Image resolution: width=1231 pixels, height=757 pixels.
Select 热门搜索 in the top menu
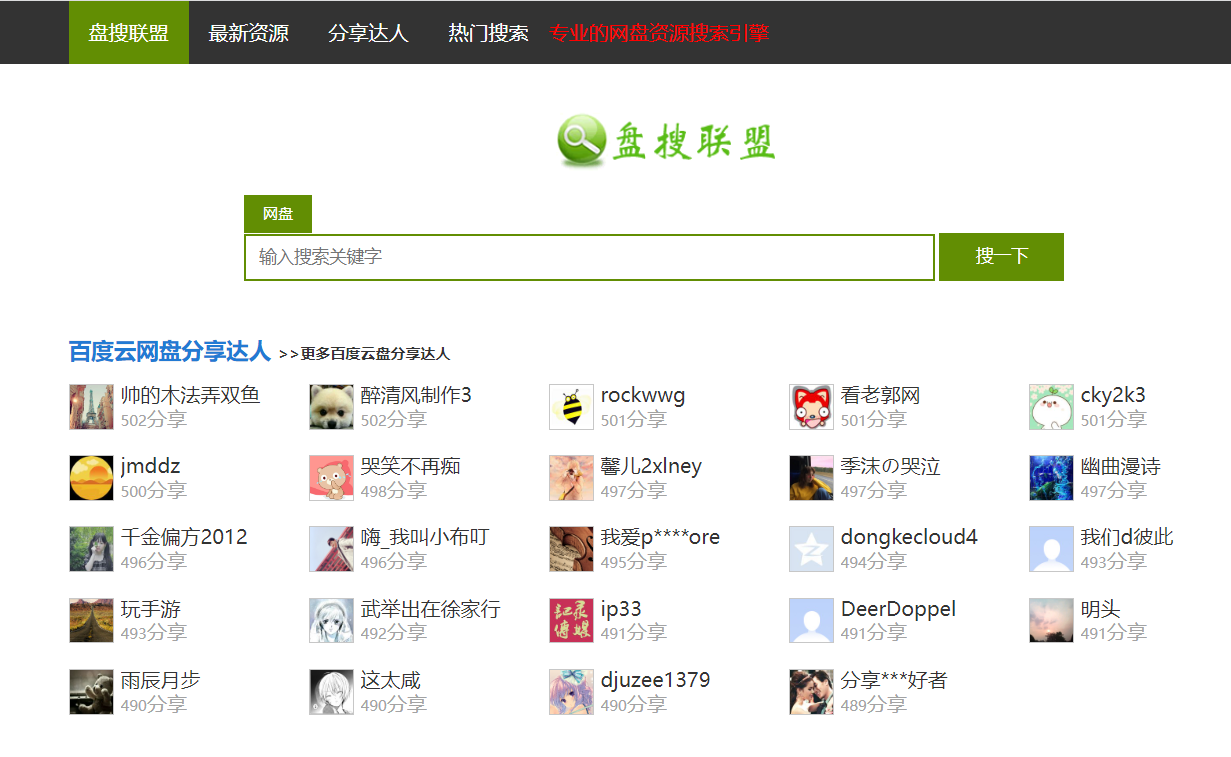488,33
